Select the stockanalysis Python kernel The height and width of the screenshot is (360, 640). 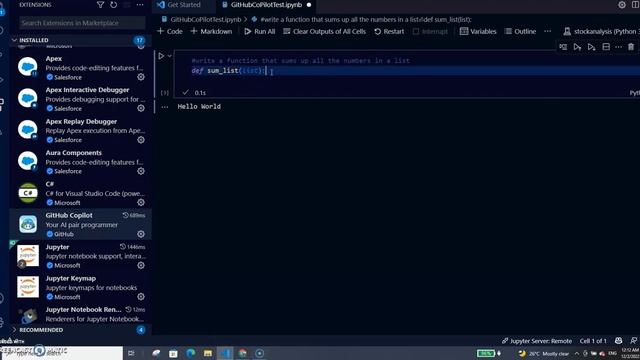point(601,31)
